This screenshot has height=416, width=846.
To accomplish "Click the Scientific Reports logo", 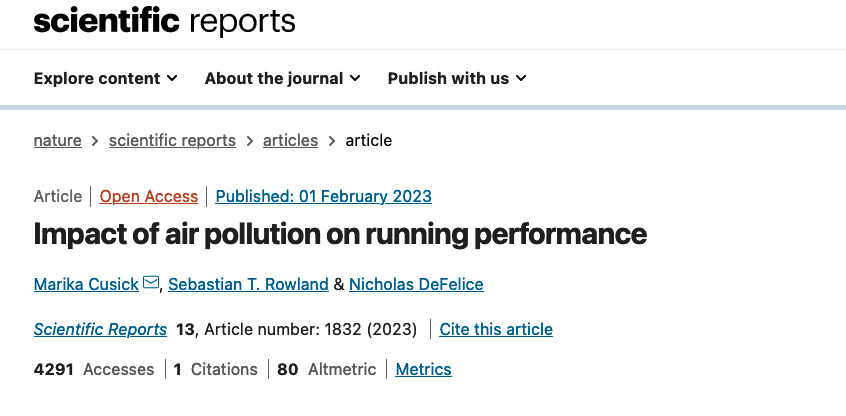I will click(165, 20).
